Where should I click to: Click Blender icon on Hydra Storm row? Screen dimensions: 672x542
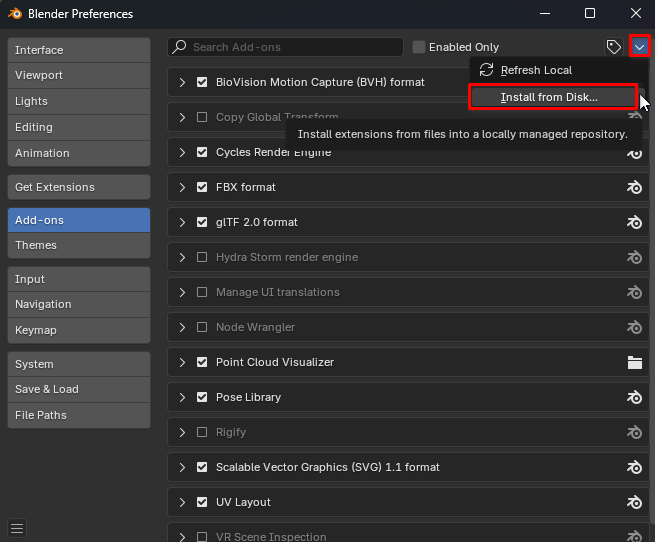pos(634,257)
